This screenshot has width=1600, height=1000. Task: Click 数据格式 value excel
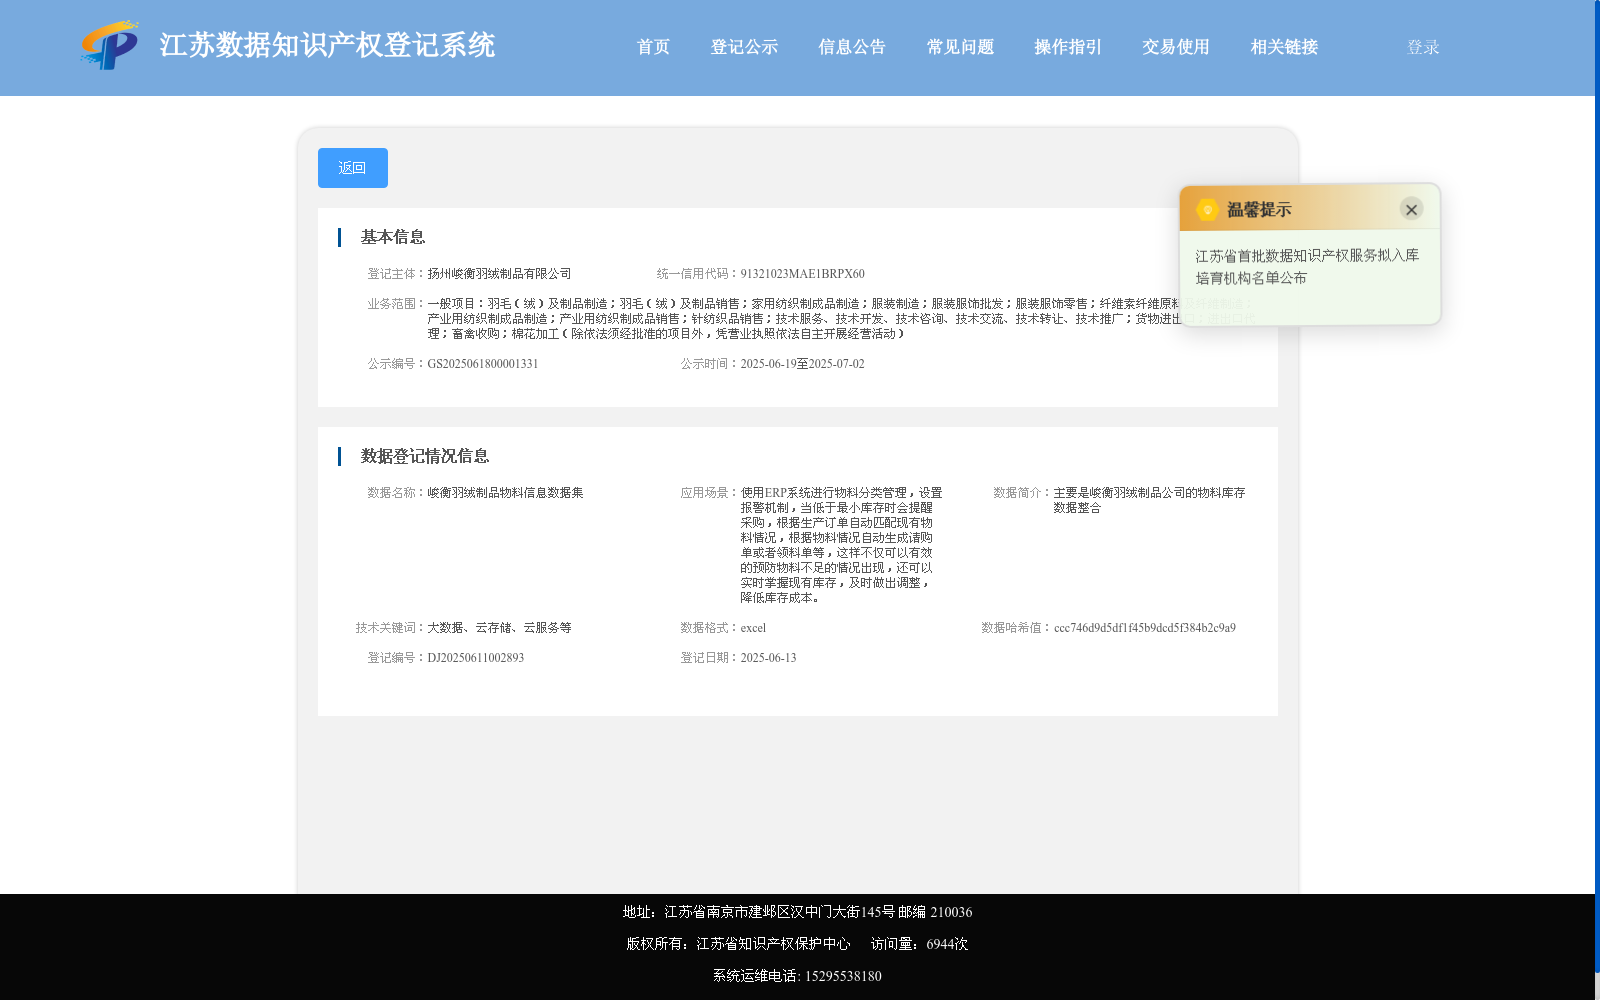(x=753, y=628)
